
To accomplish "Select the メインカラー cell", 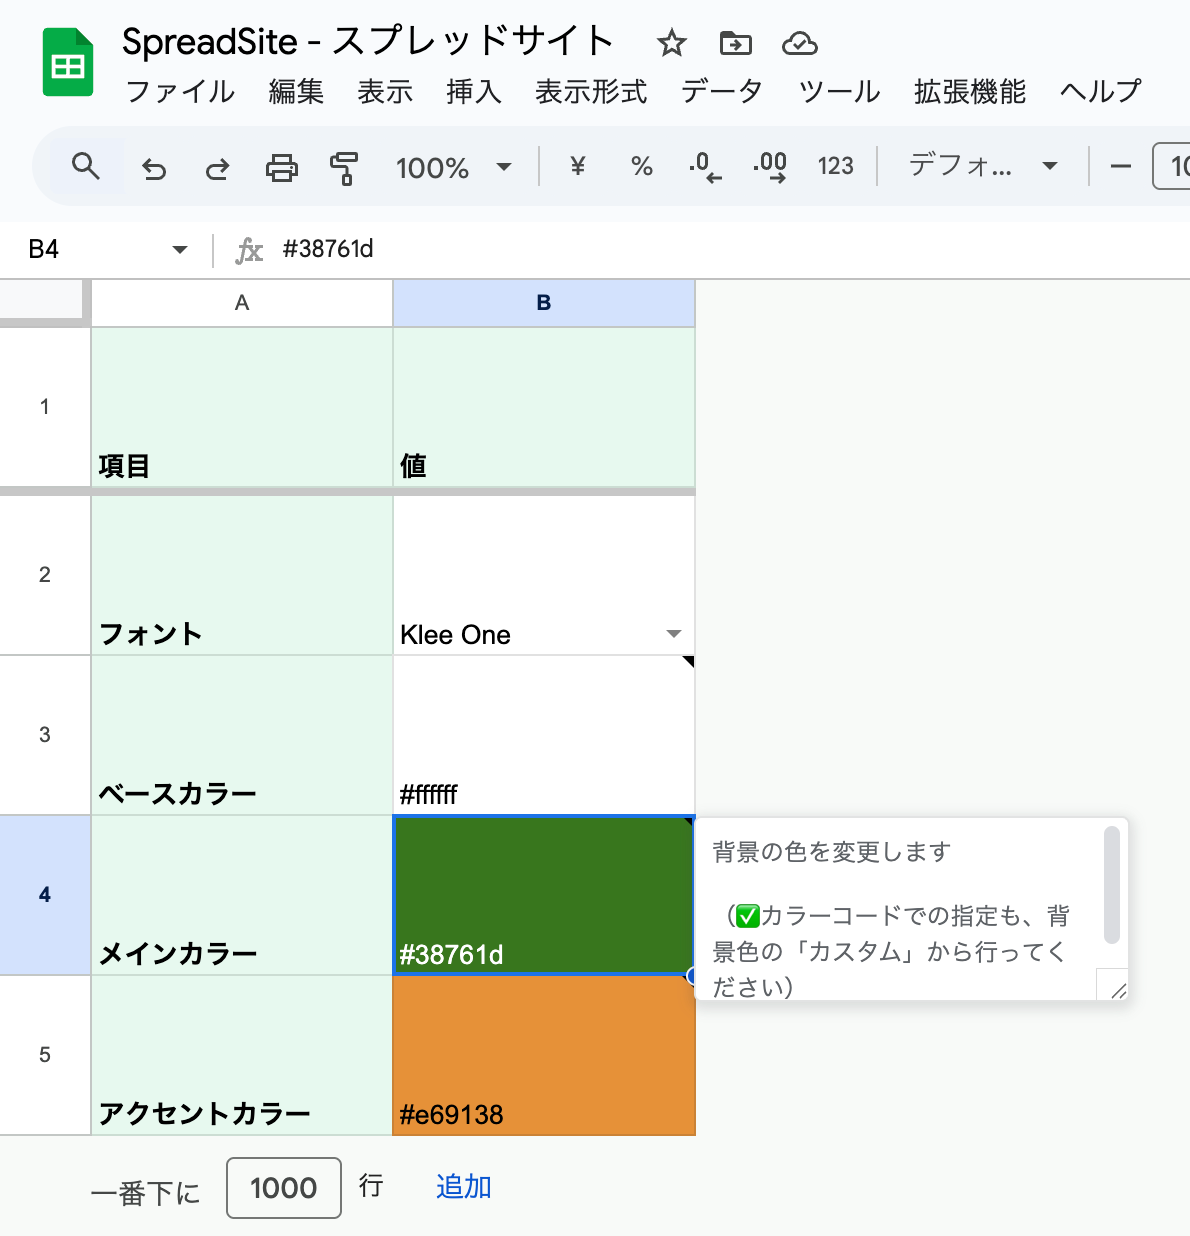I will pyautogui.click(x=242, y=895).
